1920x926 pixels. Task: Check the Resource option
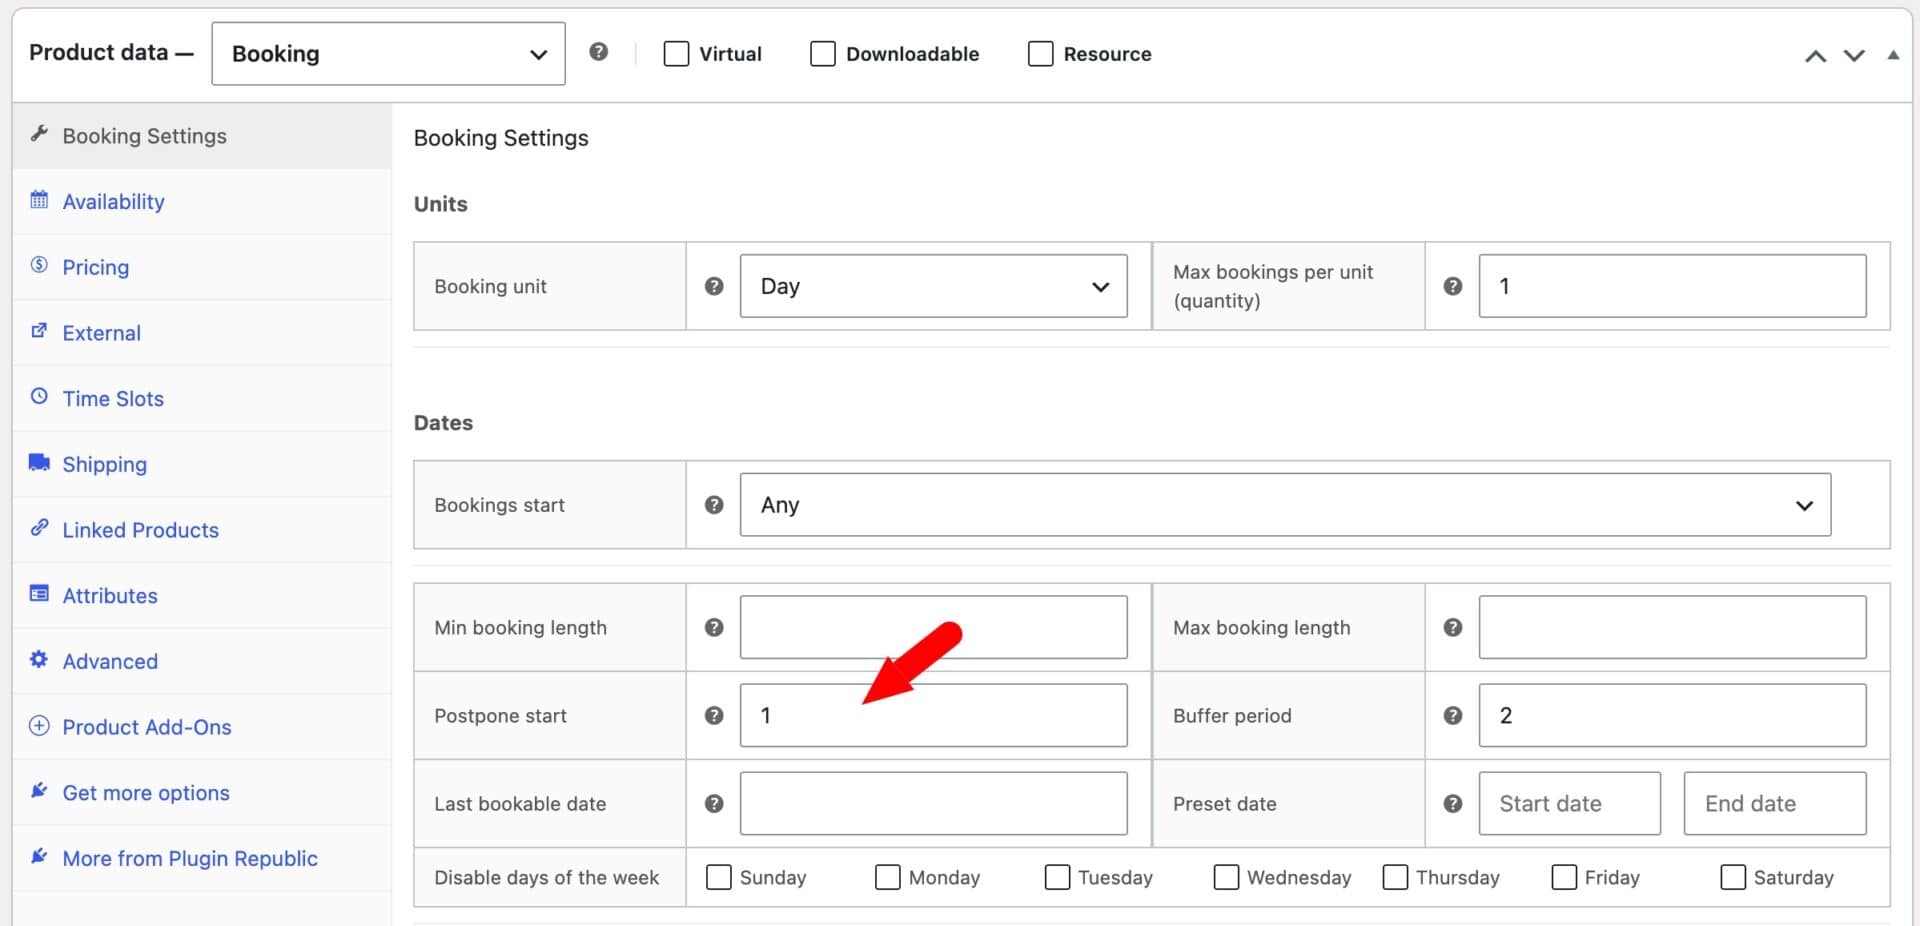[x=1040, y=54]
